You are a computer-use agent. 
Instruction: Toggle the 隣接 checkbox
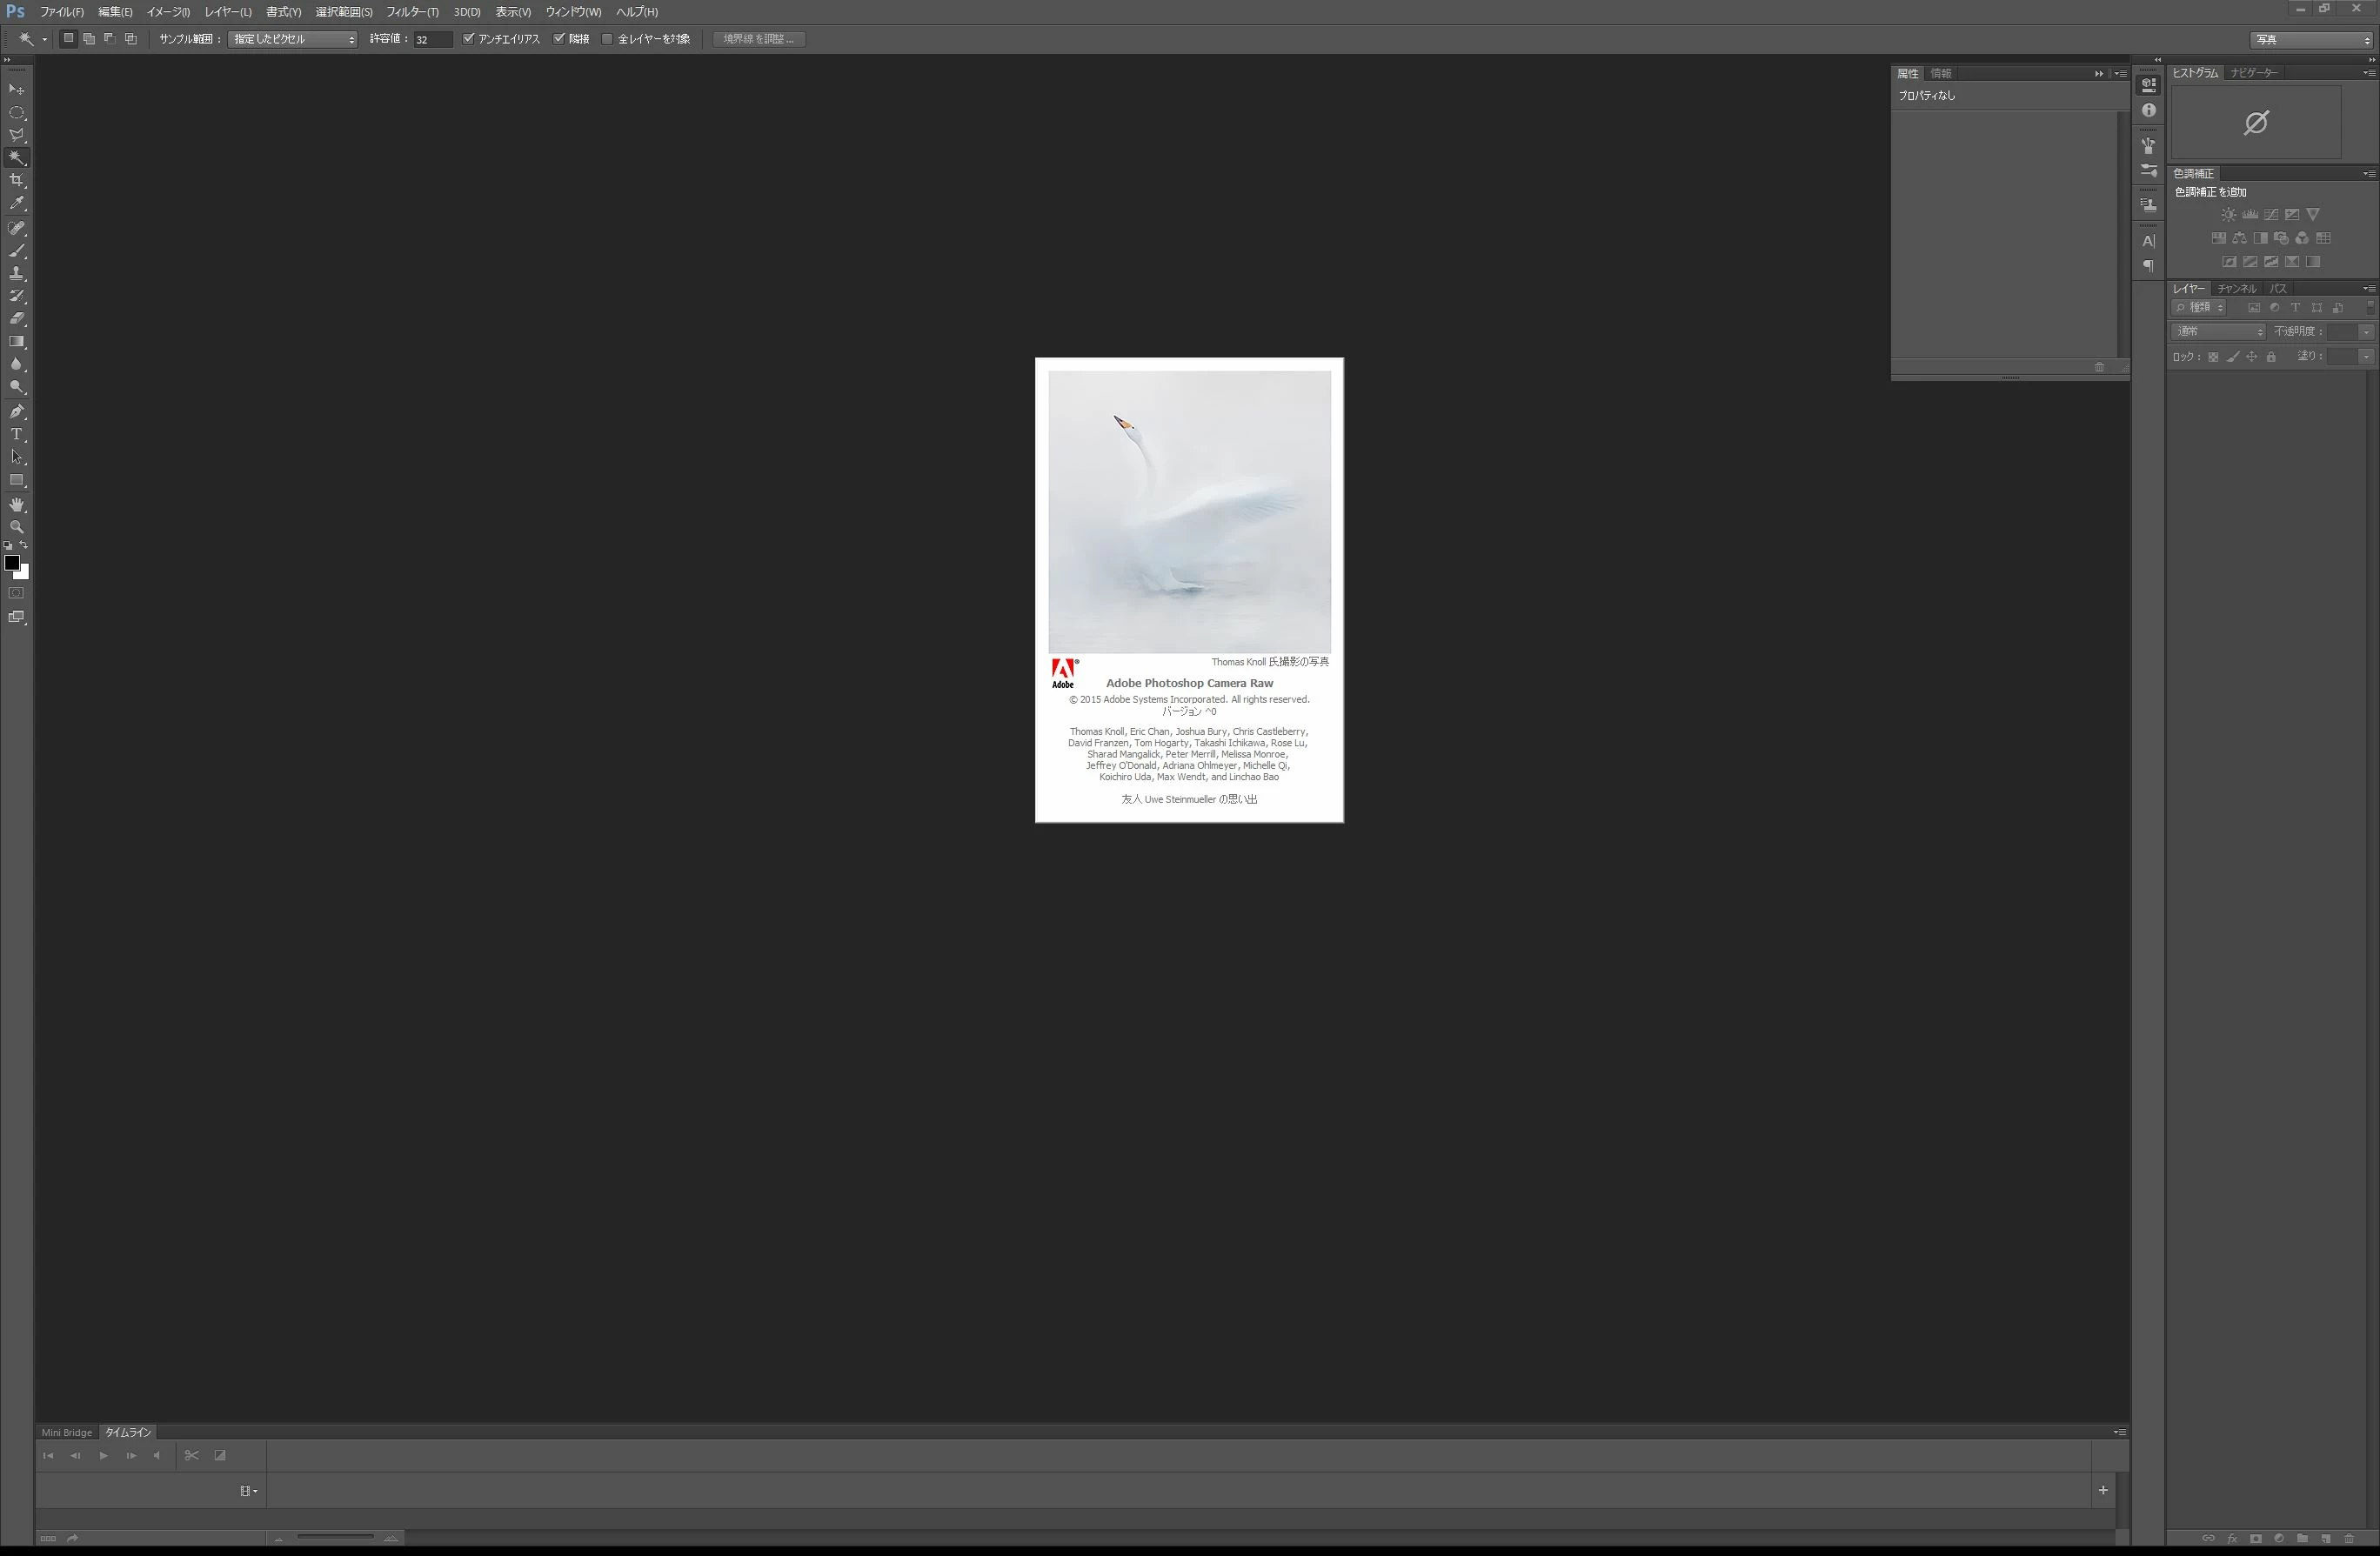pyautogui.click(x=559, y=39)
